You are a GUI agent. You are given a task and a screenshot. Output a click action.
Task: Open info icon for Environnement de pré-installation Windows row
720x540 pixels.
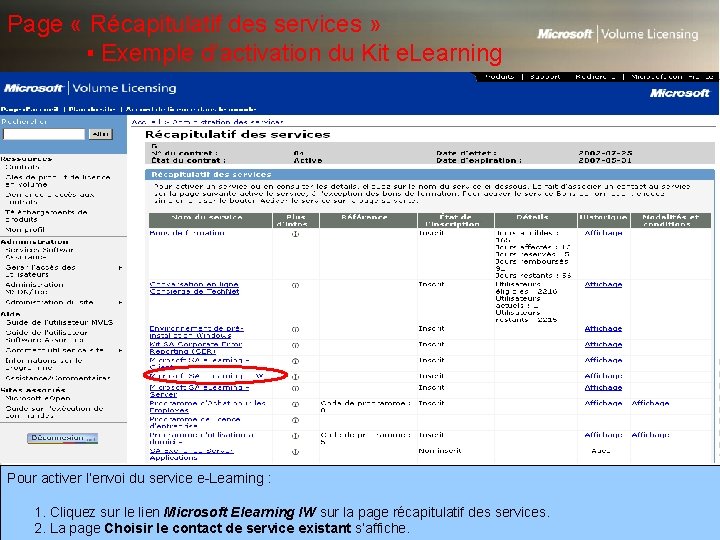click(295, 329)
